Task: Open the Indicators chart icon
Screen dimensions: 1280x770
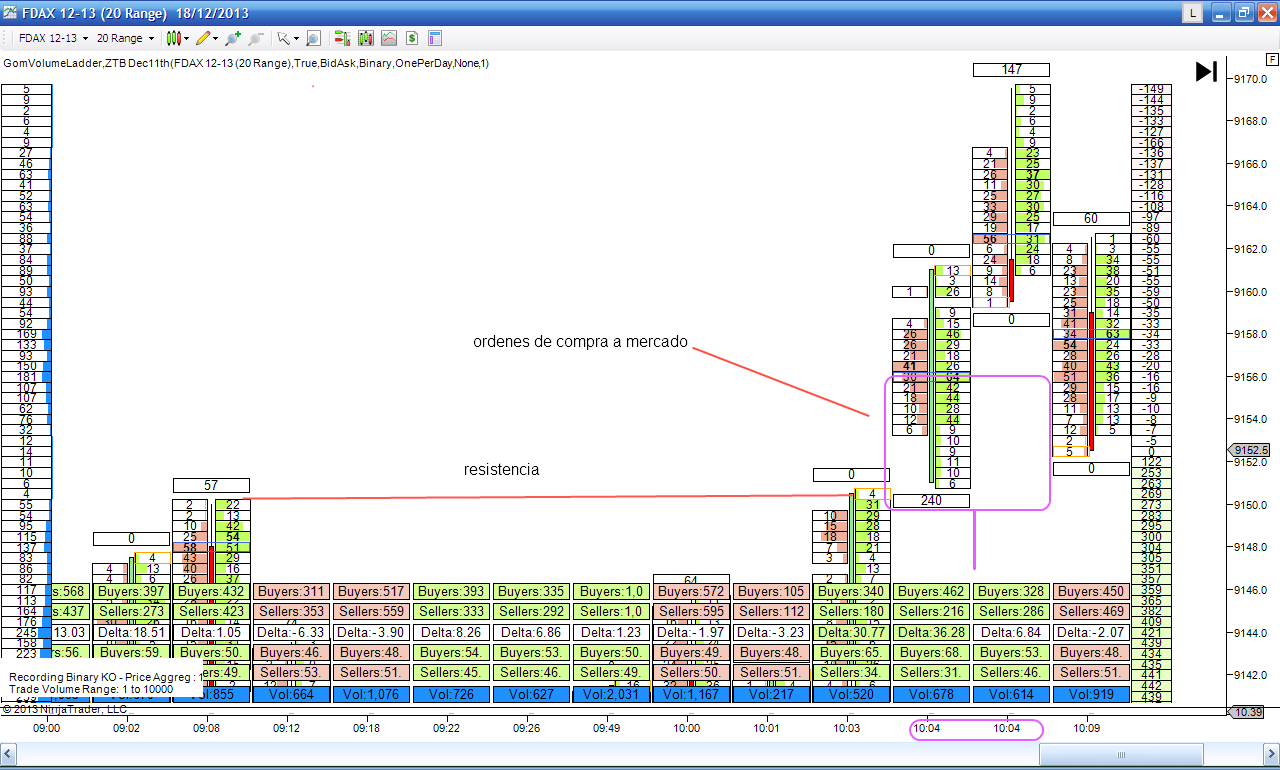Action: point(388,38)
